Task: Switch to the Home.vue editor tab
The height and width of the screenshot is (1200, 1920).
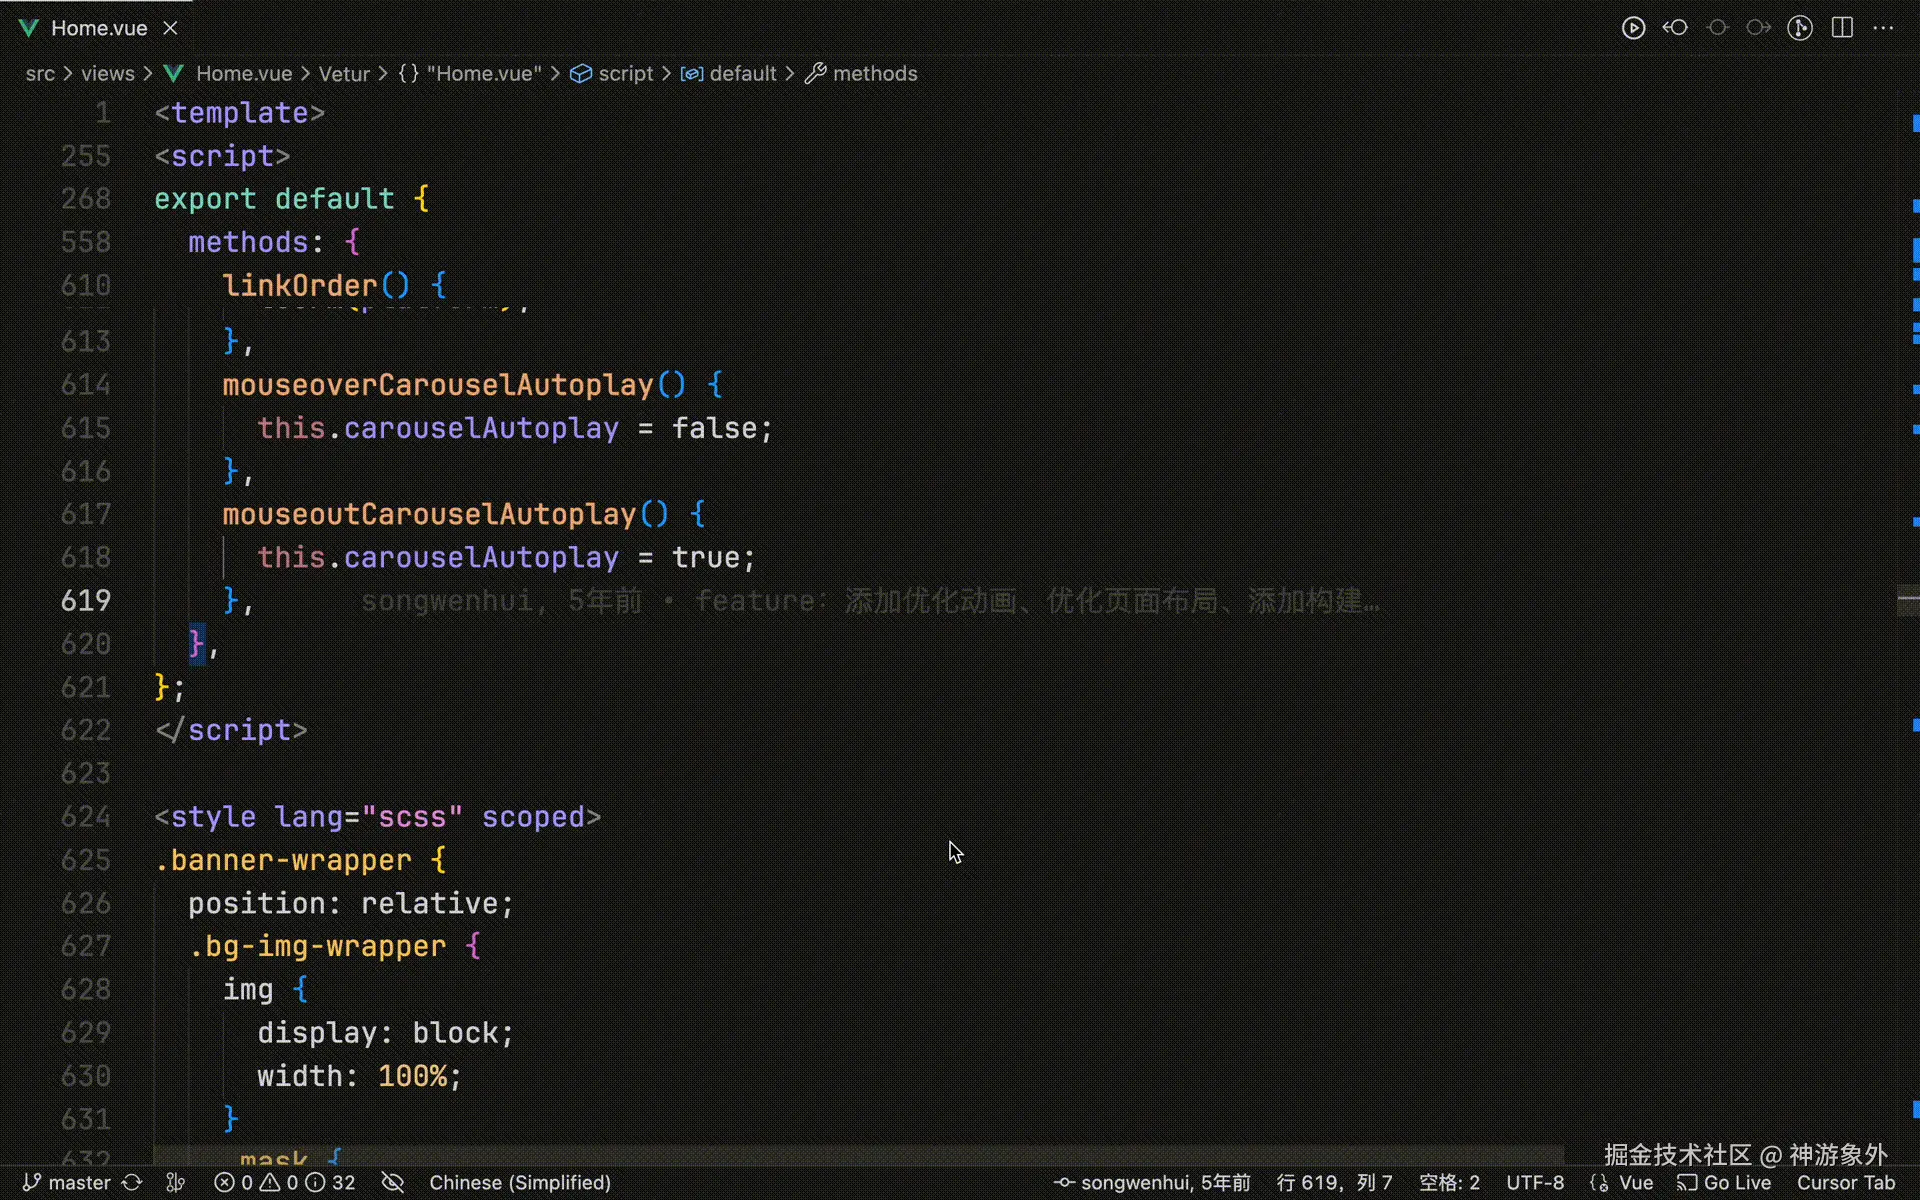Action: point(96,28)
